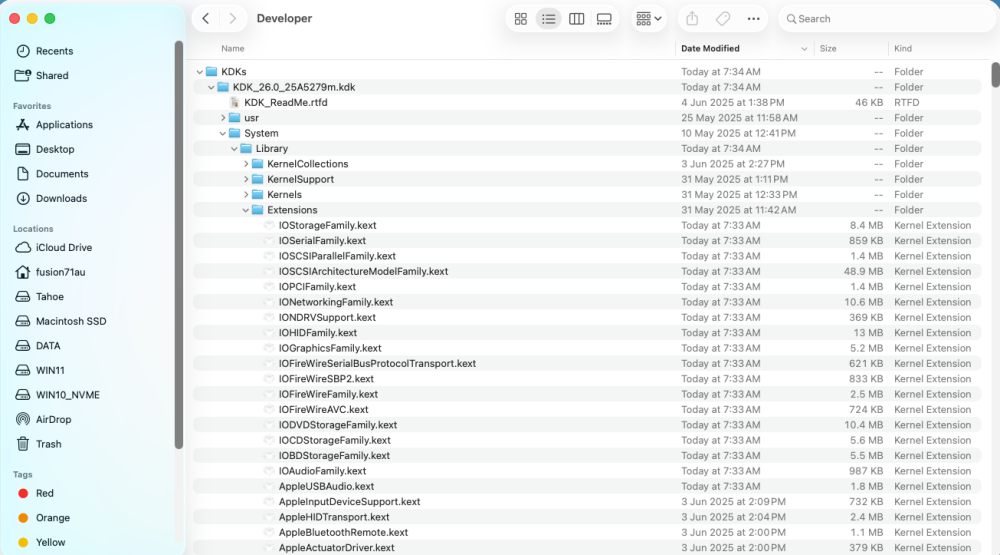This screenshot has height=555, width=1000.
Task: Open the more actions ellipsis menu
Action: 753,18
